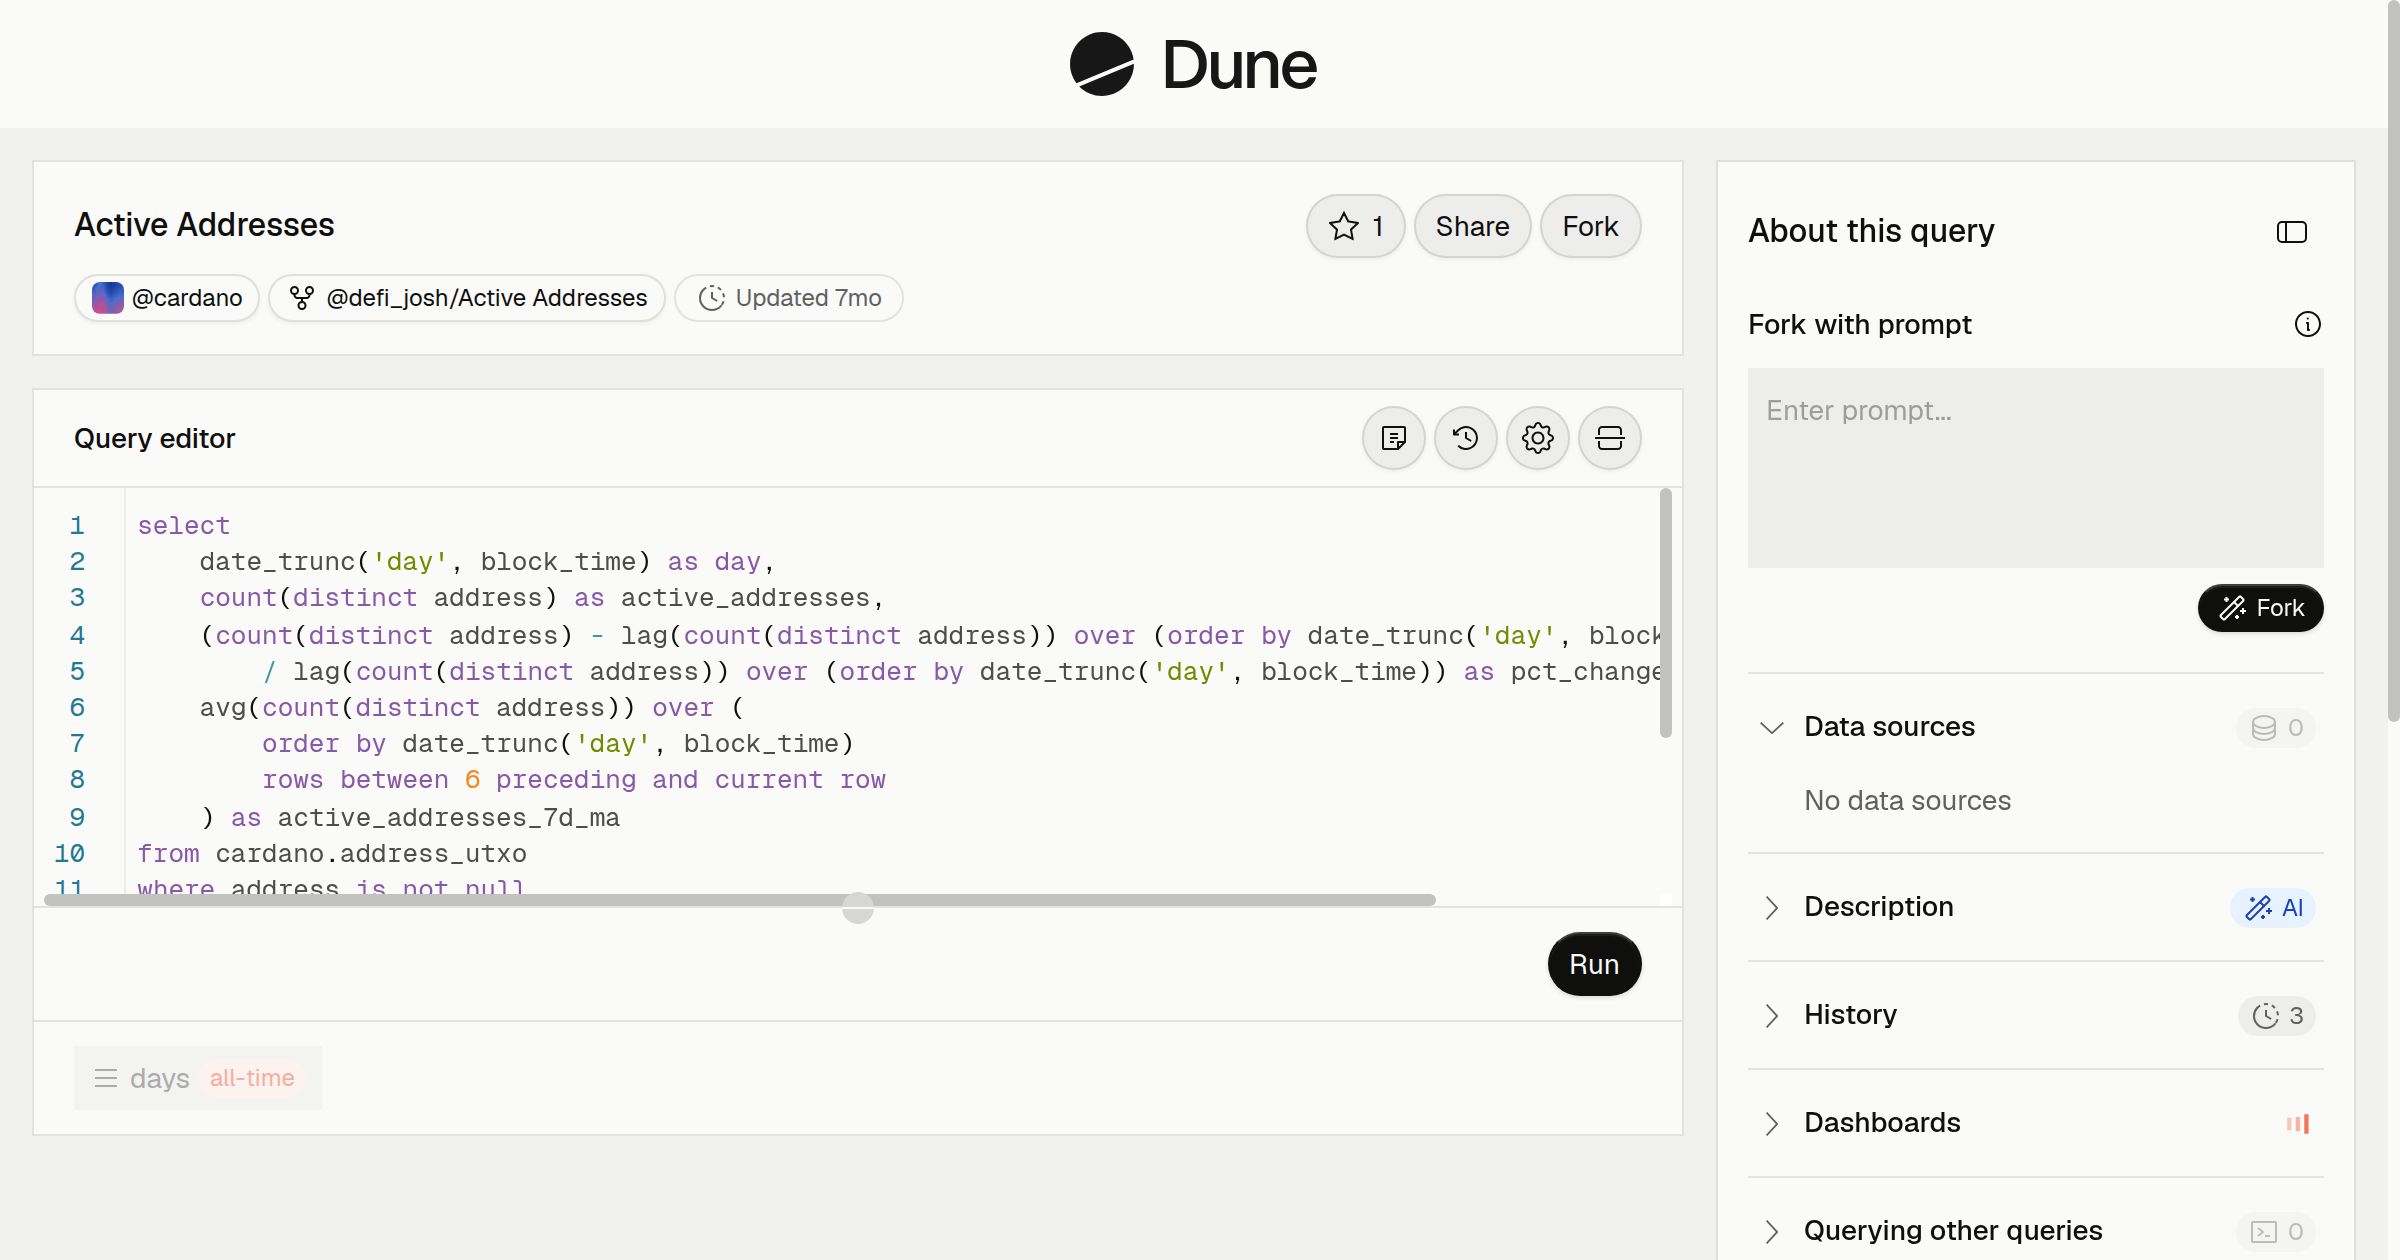Viewport: 2400px width, 1260px height.
Task: Click the Dashboards chart icon
Action: click(x=2298, y=1123)
